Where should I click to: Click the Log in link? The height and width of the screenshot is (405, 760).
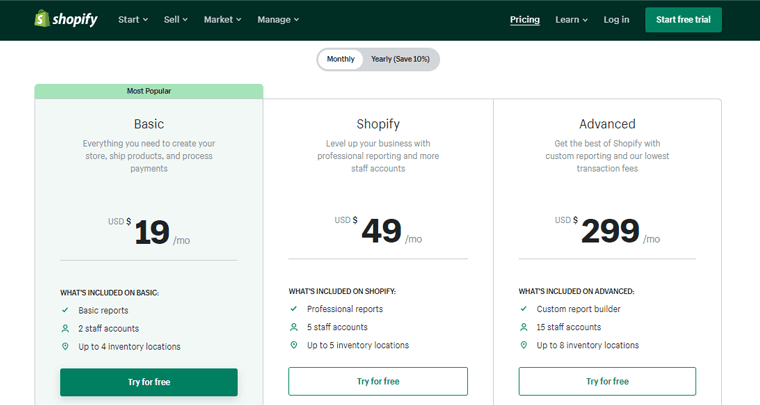click(616, 20)
